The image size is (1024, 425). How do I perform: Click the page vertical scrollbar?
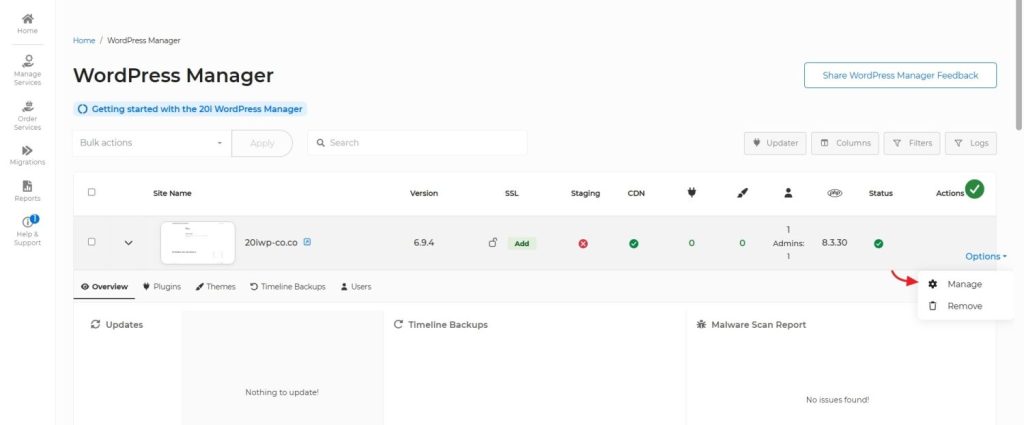[x=1019, y=65]
